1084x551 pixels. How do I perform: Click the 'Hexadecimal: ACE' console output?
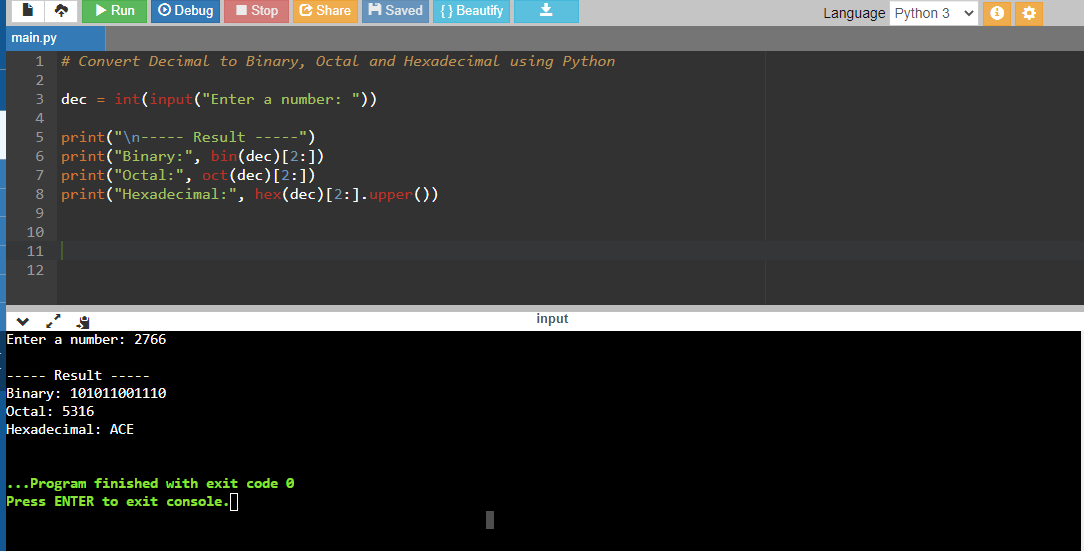coord(70,429)
